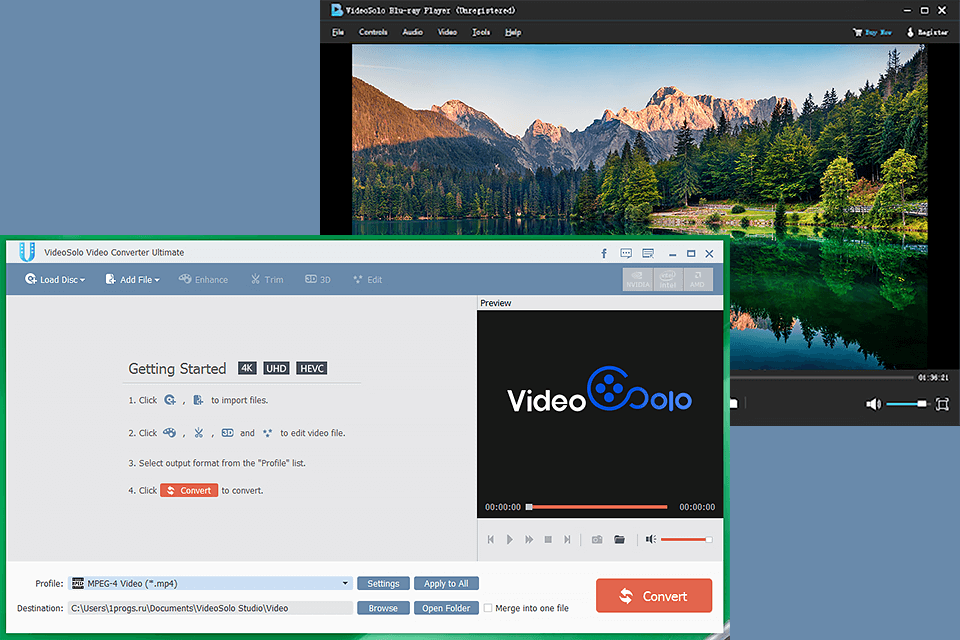Viewport: 960px width, 640px height.
Task: Click the Enhance tool in toolbar
Action: pos(203,279)
